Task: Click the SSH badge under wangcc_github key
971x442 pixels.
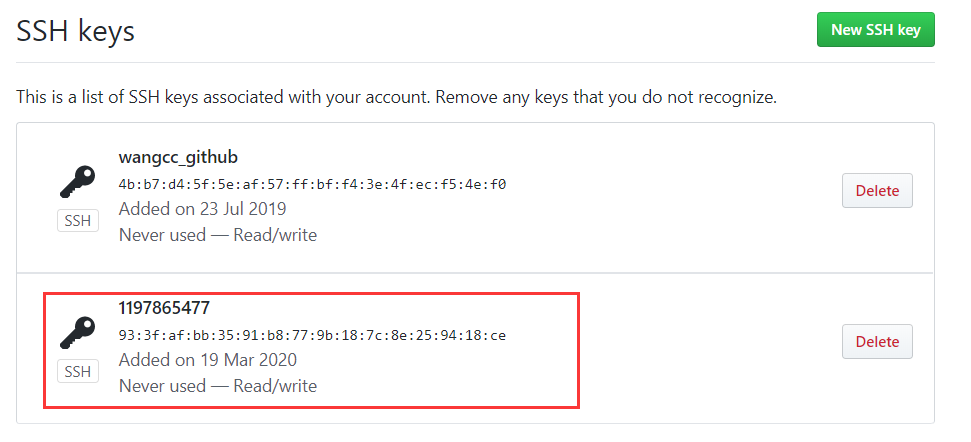Action: click(78, 221)
